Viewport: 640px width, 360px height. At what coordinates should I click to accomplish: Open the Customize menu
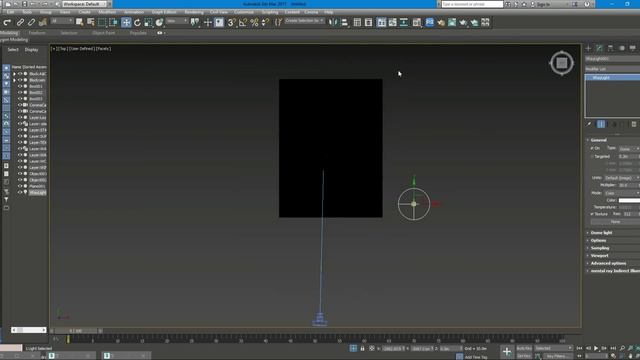click(x=244, y=12)
